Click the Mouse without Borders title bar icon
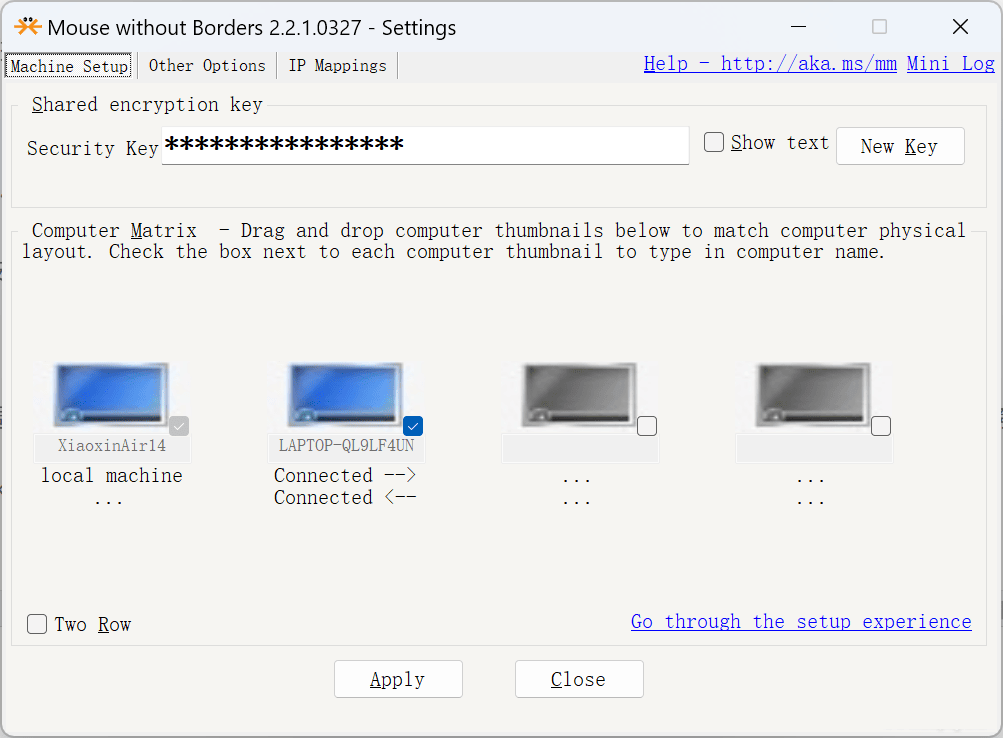This screenshot has width=1003, height=738. pyautogui.click(x=27, y=27)
